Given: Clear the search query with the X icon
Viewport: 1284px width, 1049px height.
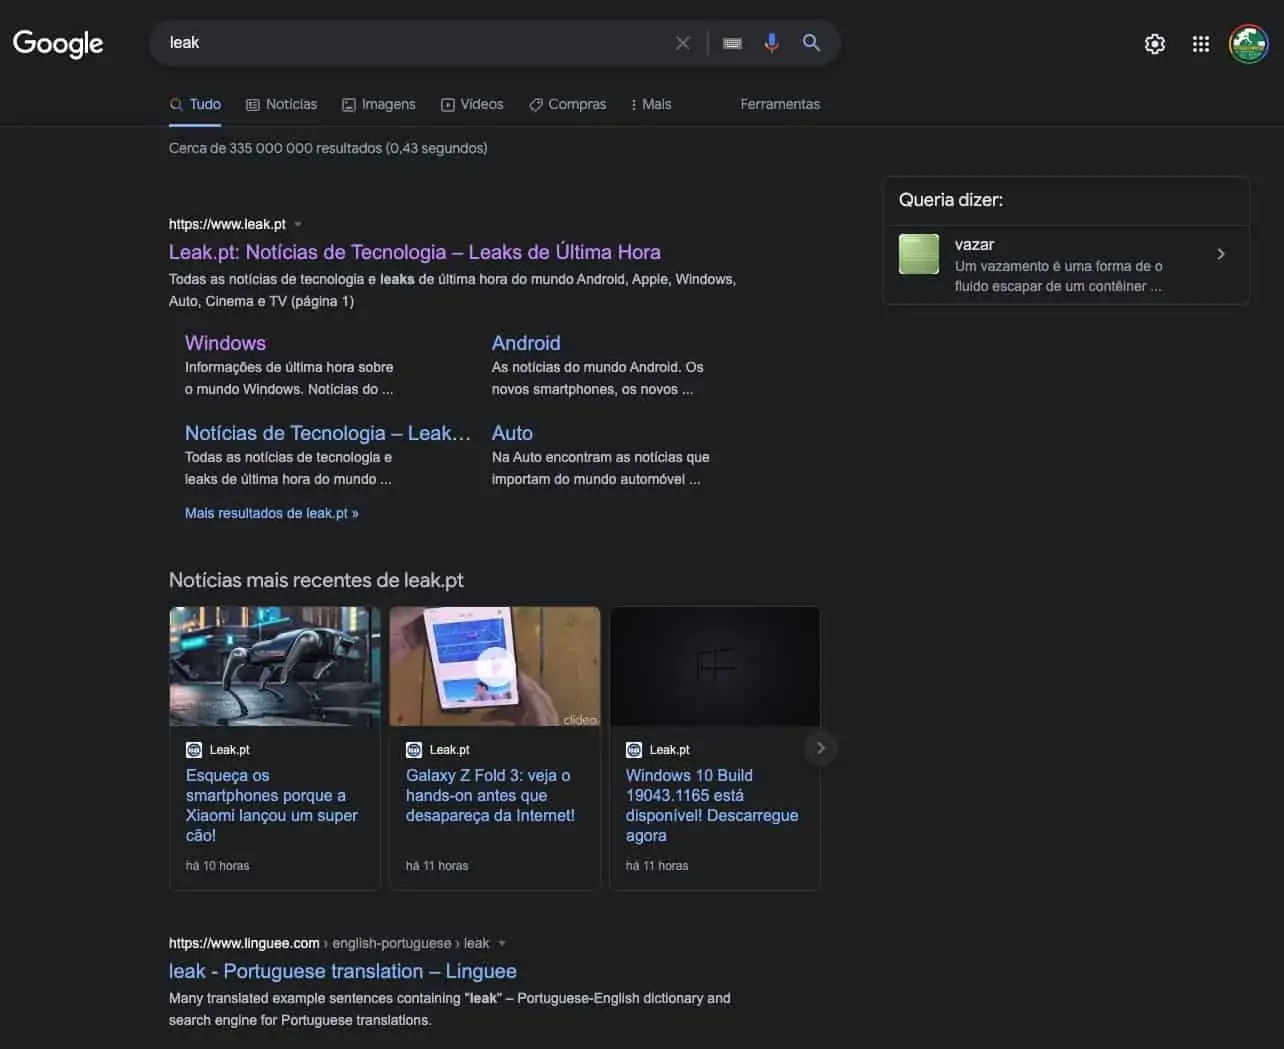Looking at the screenshot, I should point(683,43).
